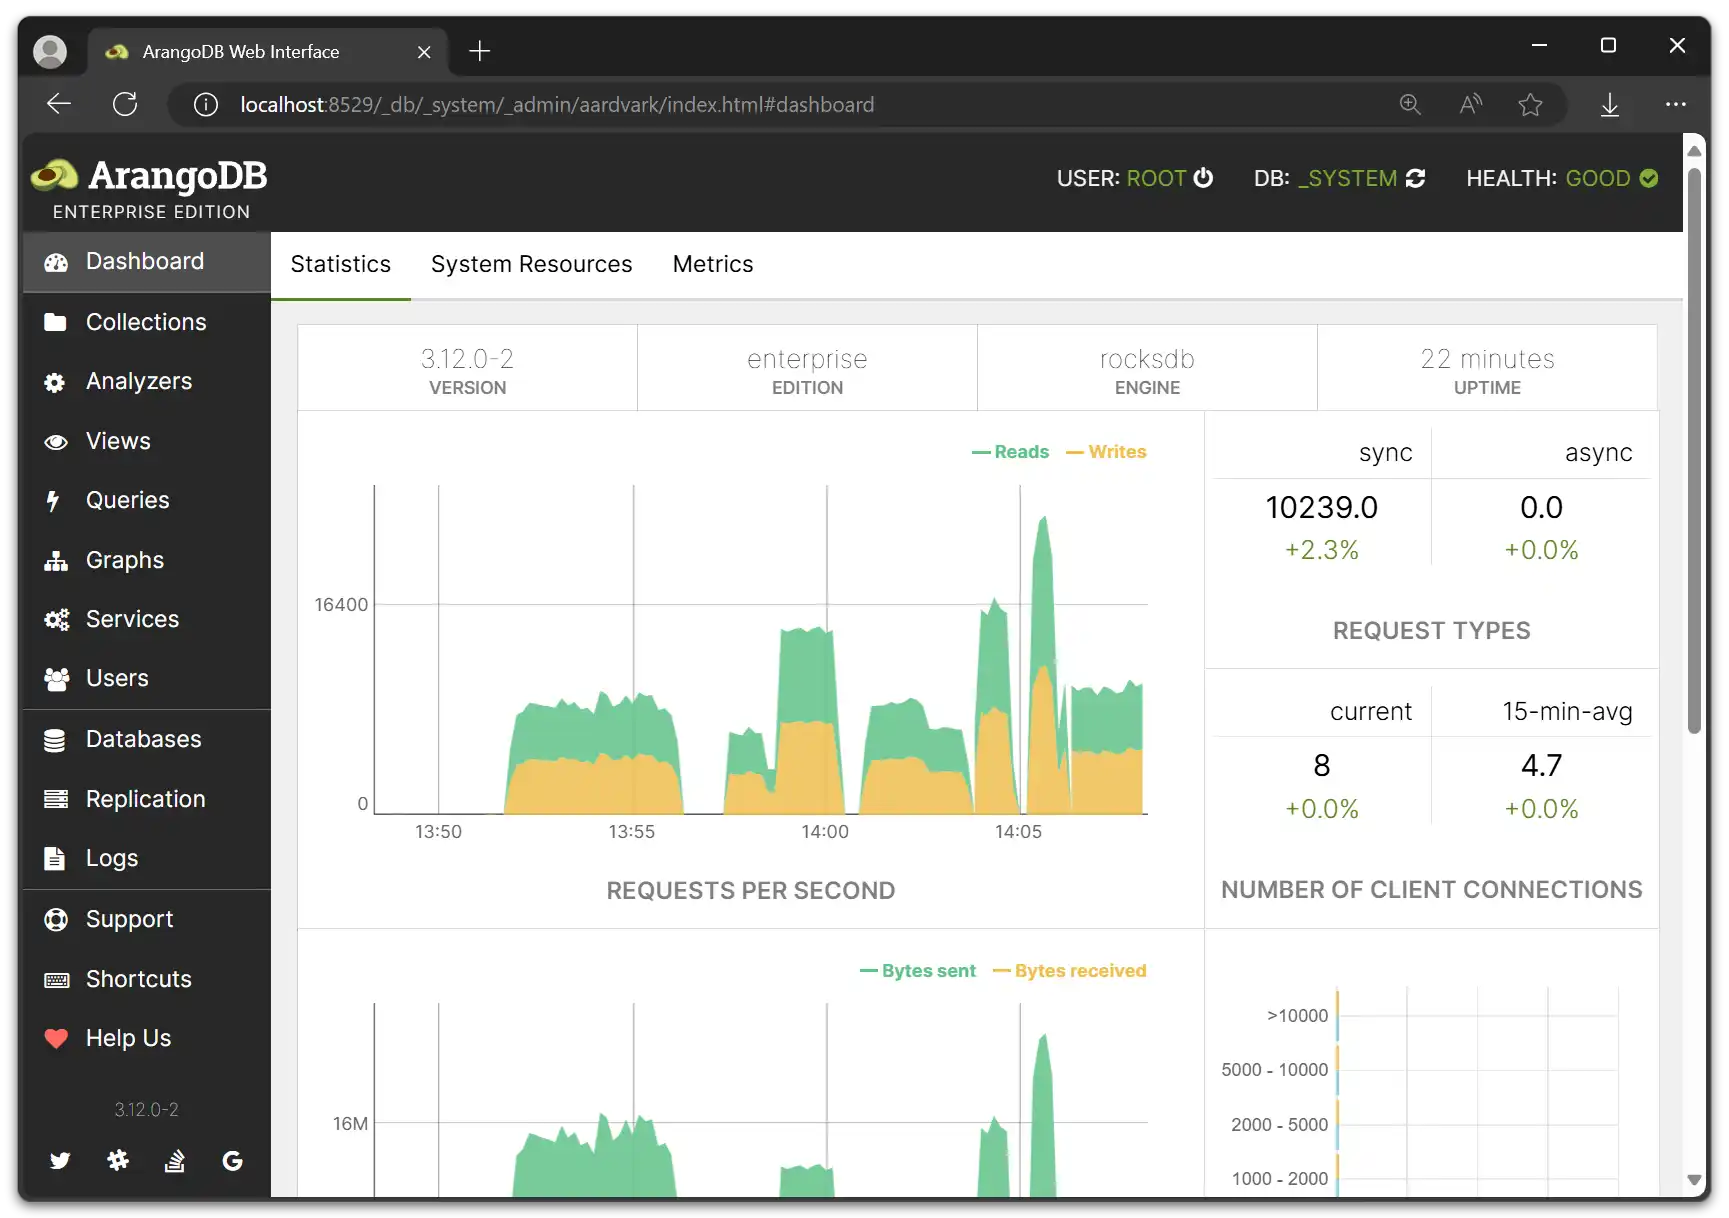Go to Analyzers section
This screenshot has width=1729, height=1218.
[x=146, y=381]
